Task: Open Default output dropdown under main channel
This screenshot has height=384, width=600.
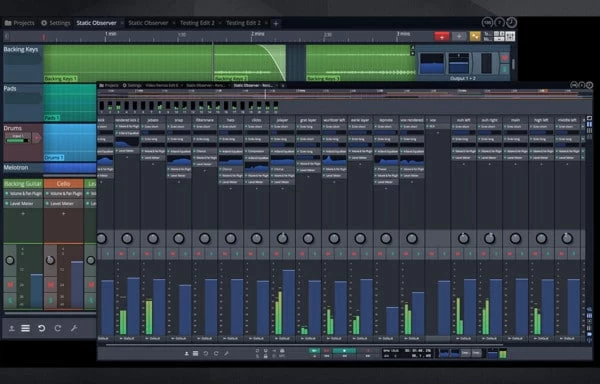Action: click(515, 338)
